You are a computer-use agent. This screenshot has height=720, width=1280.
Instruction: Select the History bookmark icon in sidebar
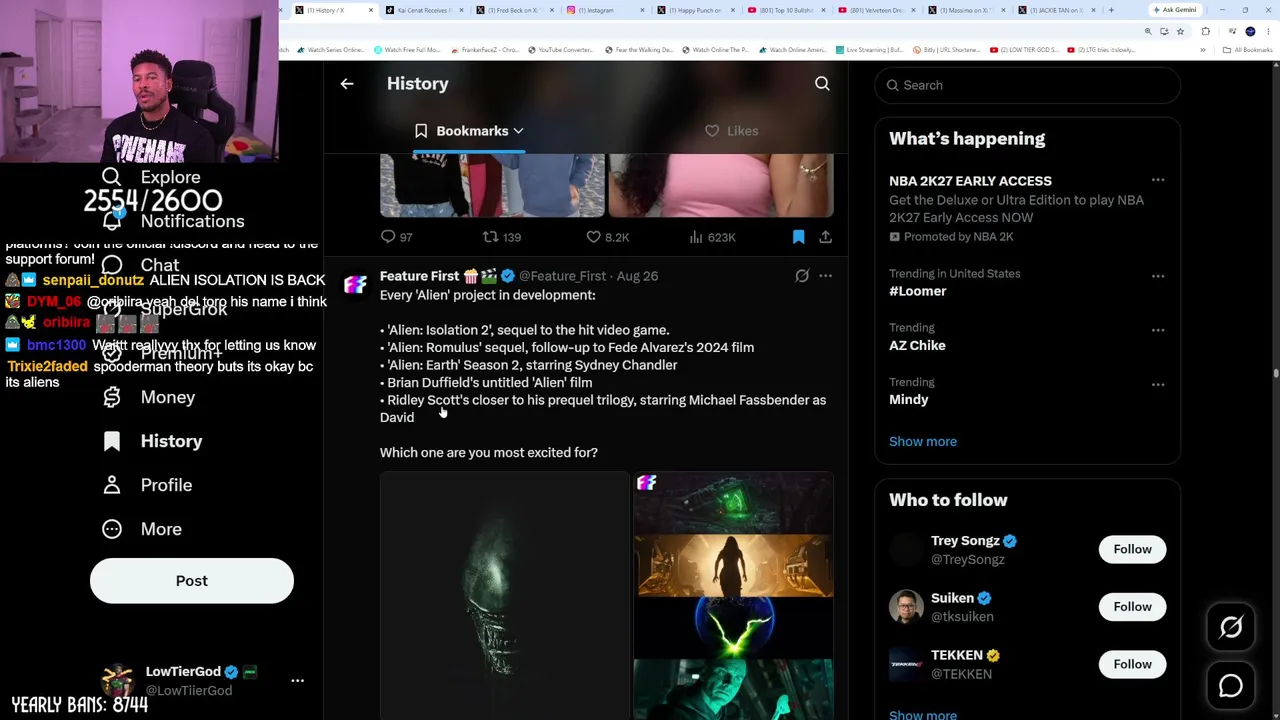coord(112,441)
